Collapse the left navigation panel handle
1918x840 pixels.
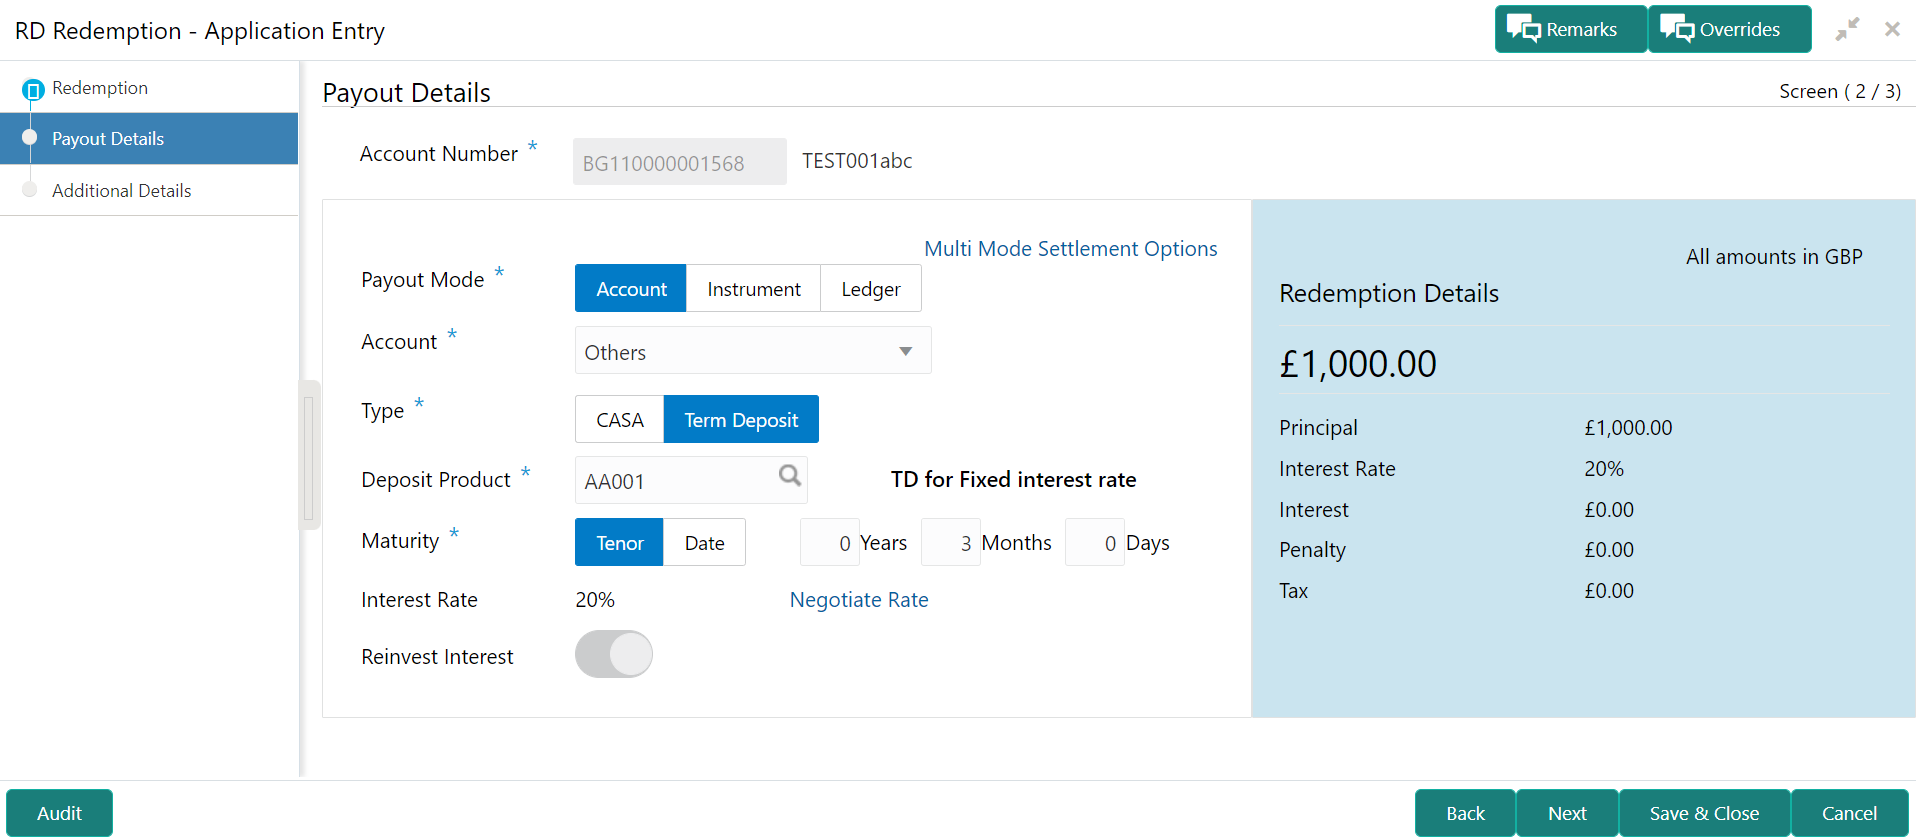[x=309, y=455]
